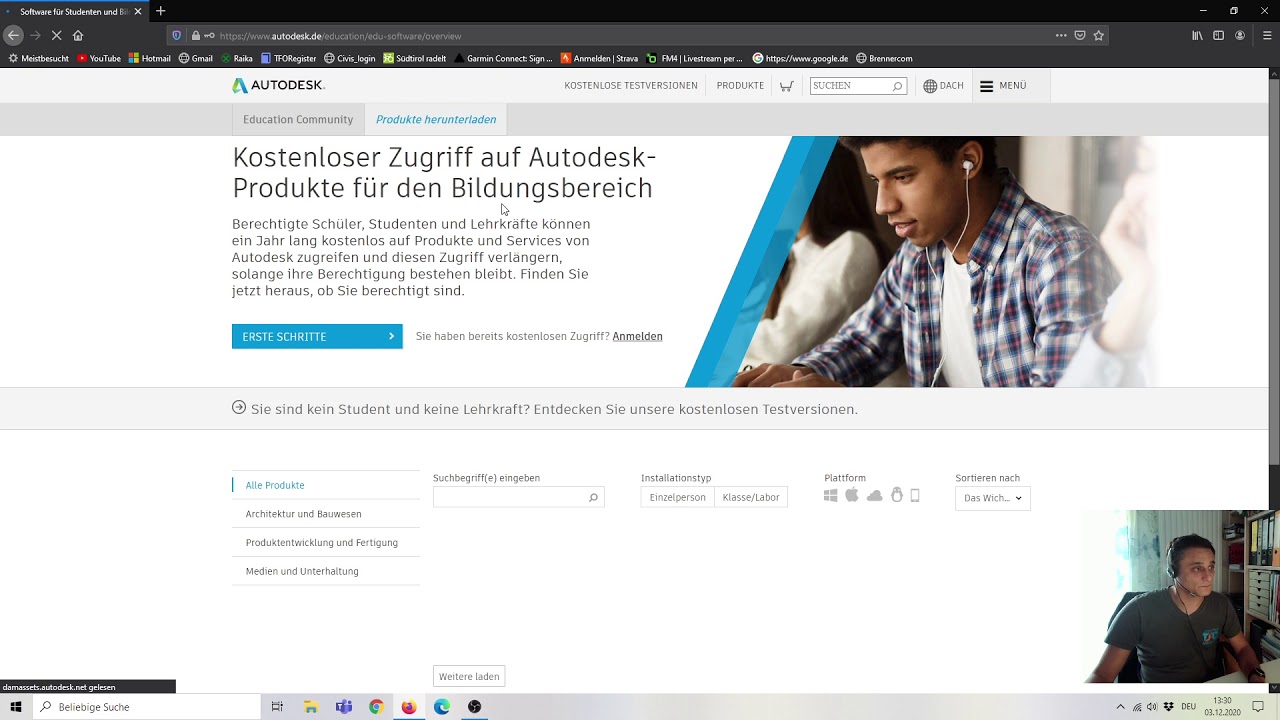Click the globe icon next to DACH
1280x720 pixels.
click(x=930, y=86)
